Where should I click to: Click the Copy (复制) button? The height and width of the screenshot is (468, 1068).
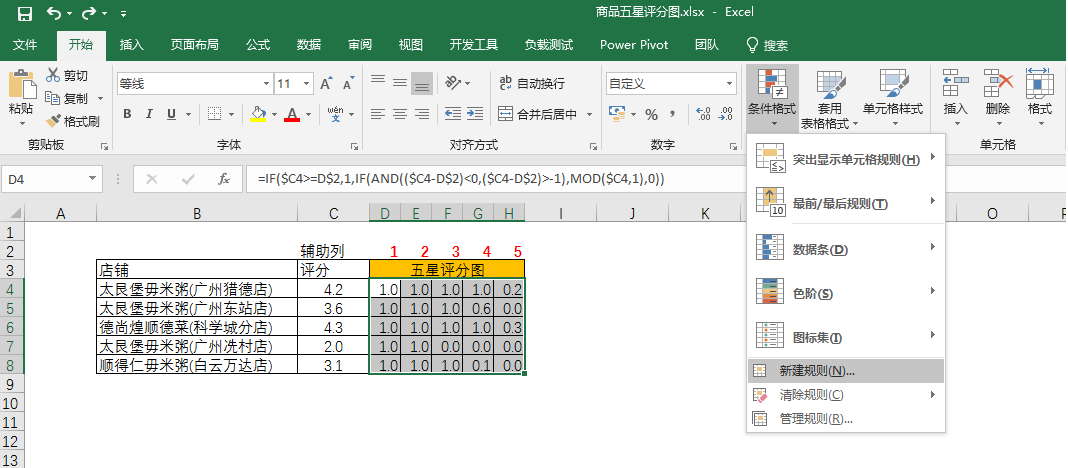pos(67,98)
